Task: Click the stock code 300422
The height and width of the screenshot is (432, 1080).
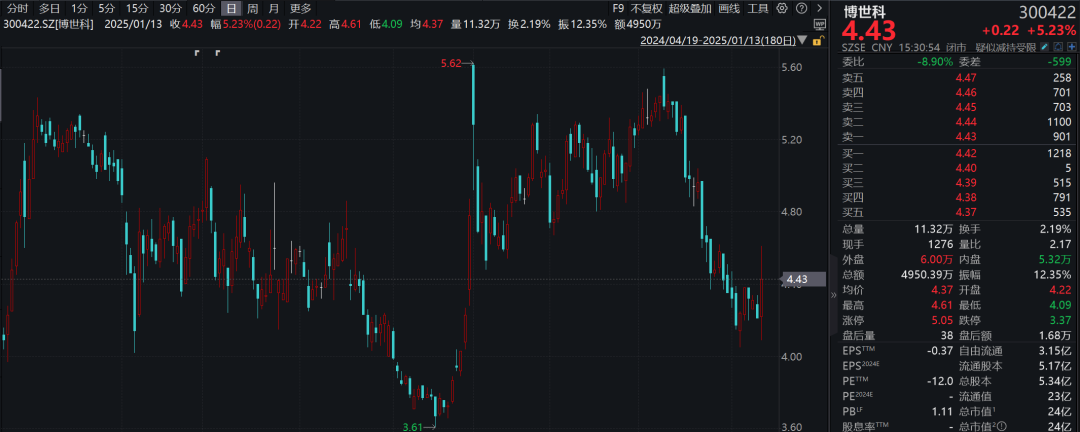Action: pyautogui.click(x=1048, y=10)
